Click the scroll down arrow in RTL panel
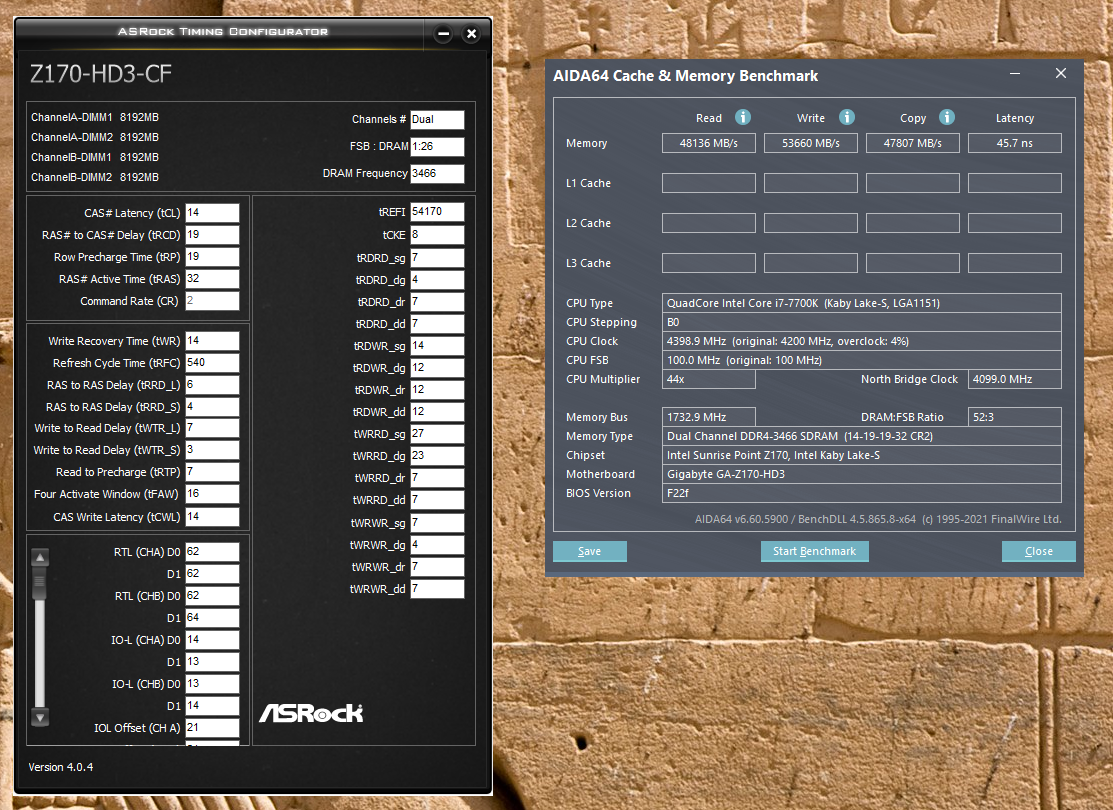Viewport: 1113px width, 810px height. (40, 717)
